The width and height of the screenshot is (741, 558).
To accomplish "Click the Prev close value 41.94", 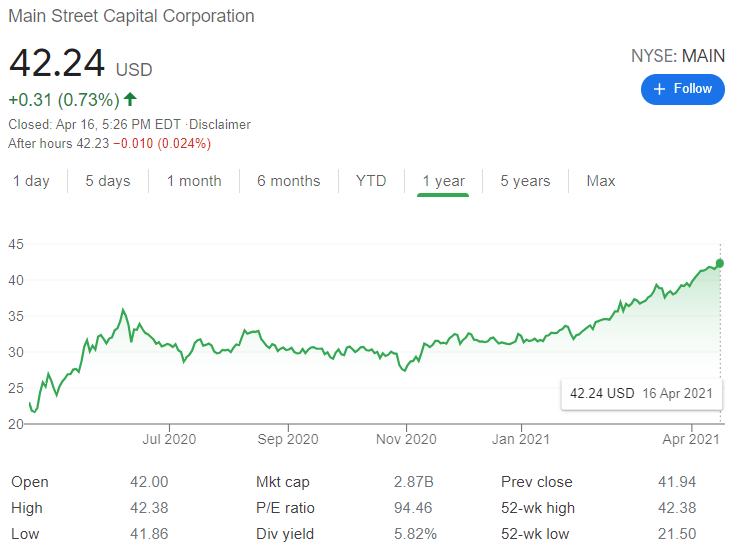I will (x=677, y=482).
